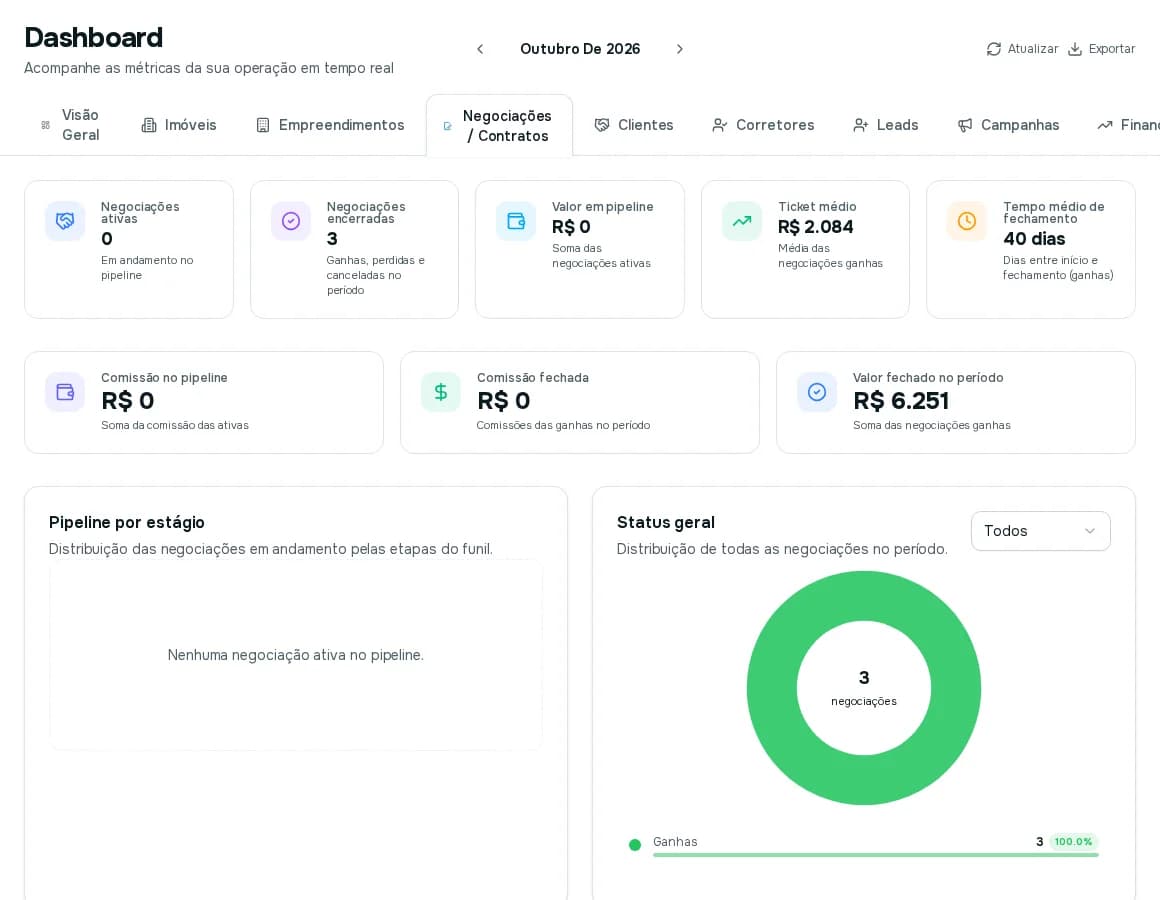Click the grid icon on the Visão Geral tab

coord(46,125)
